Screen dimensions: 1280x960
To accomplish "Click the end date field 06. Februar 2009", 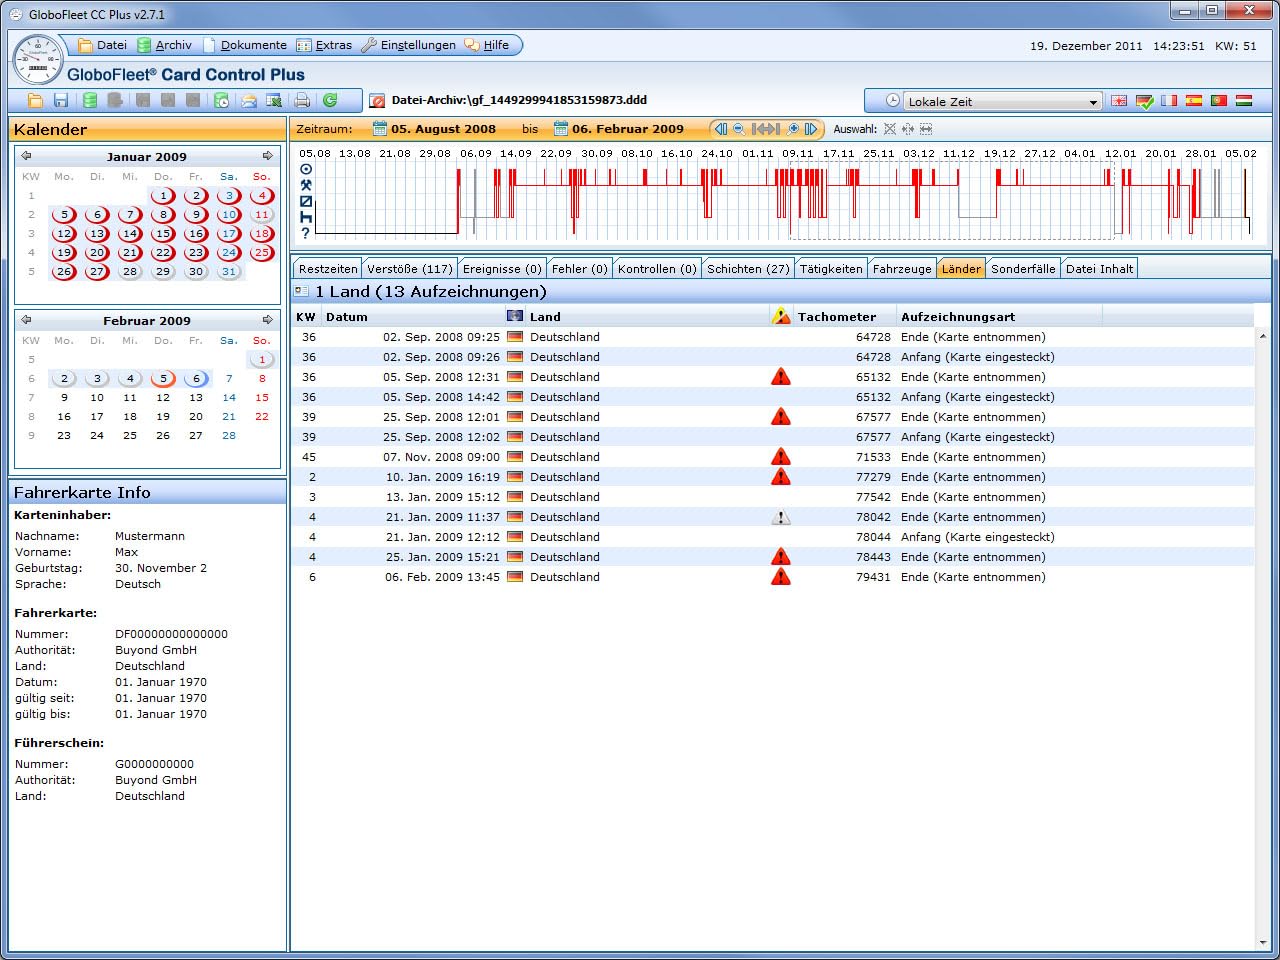I will click(x=628, y=129).
